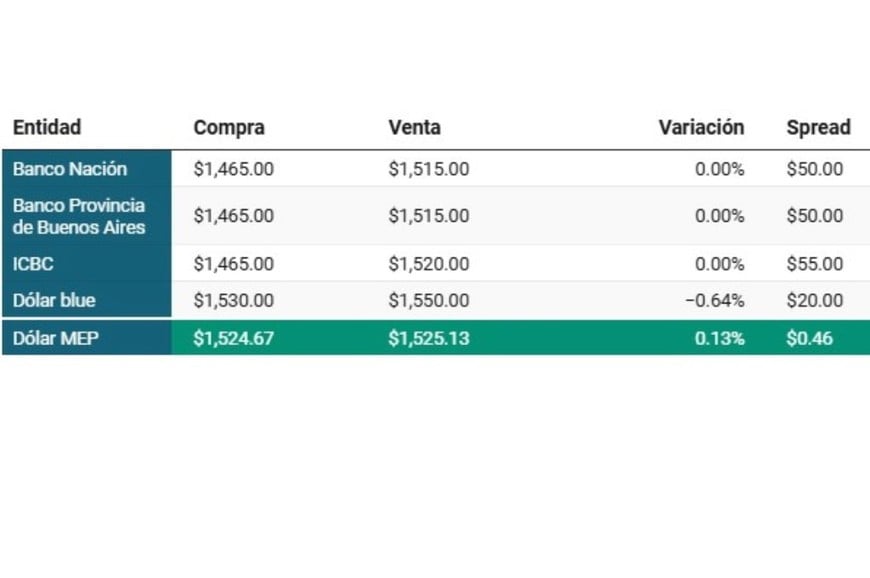This screenshot has width=870, height=578.
Task: Click Dólar blue compra value $1,530.00
Action: (x=234, y=301)
